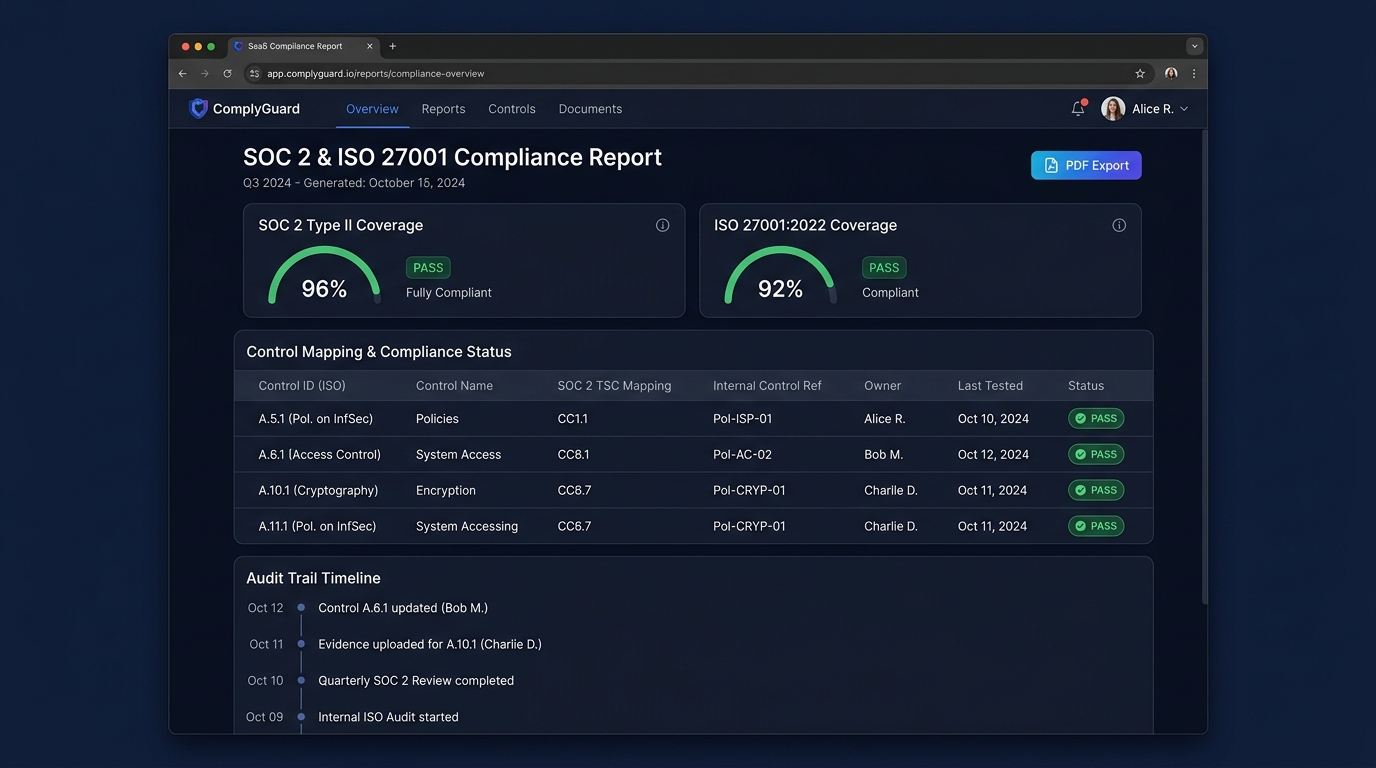
Task: Open the Reports tab
Action: click(443, 108)
